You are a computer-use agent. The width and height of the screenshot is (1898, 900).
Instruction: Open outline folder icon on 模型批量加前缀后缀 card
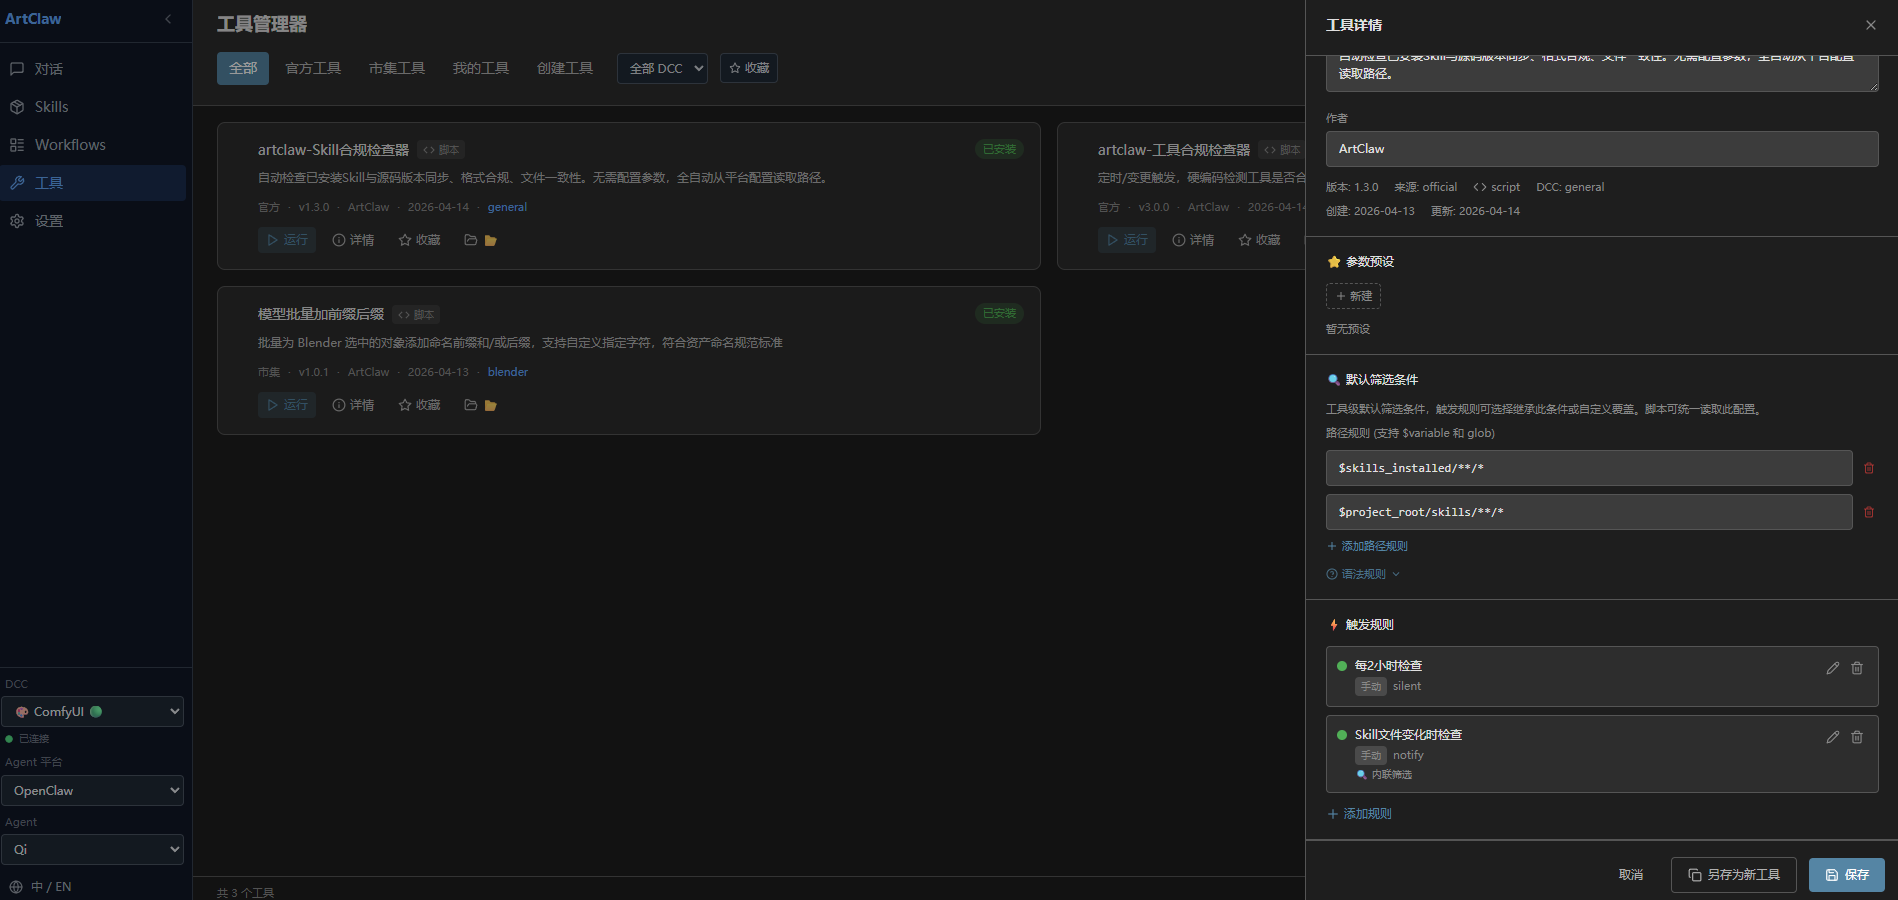click(x=470, y=405)
